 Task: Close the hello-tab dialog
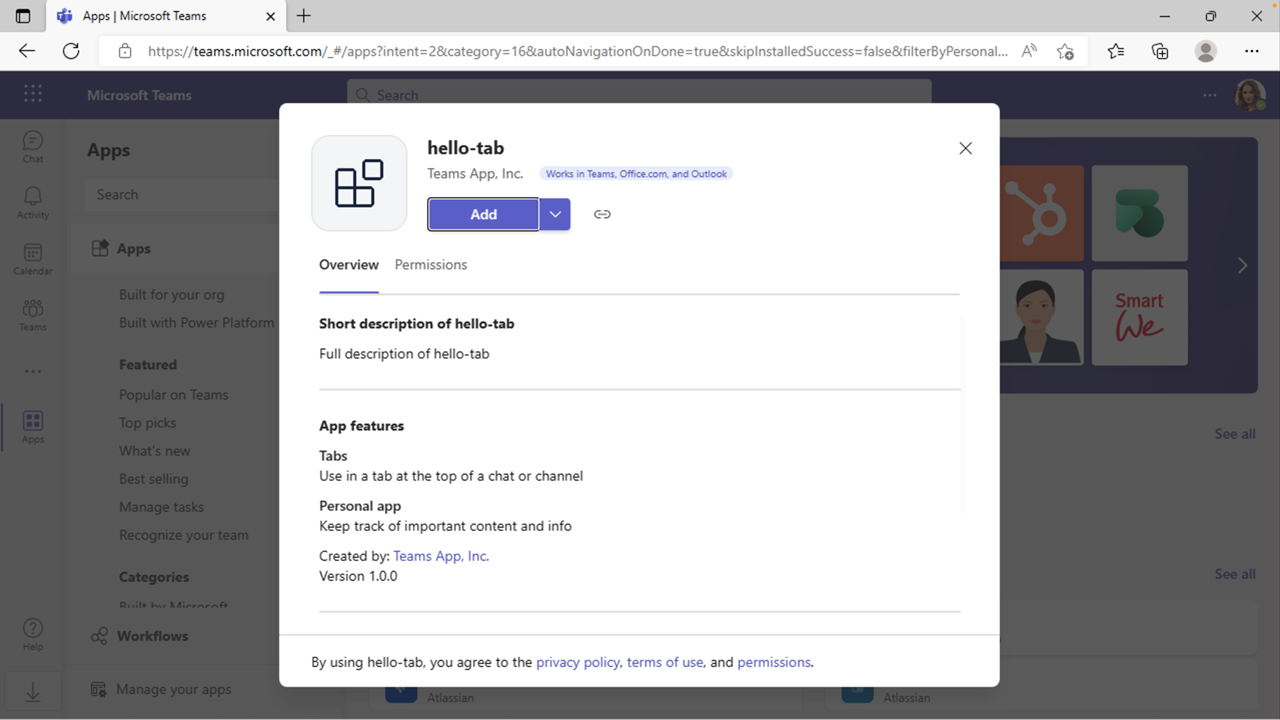point(965,148)
